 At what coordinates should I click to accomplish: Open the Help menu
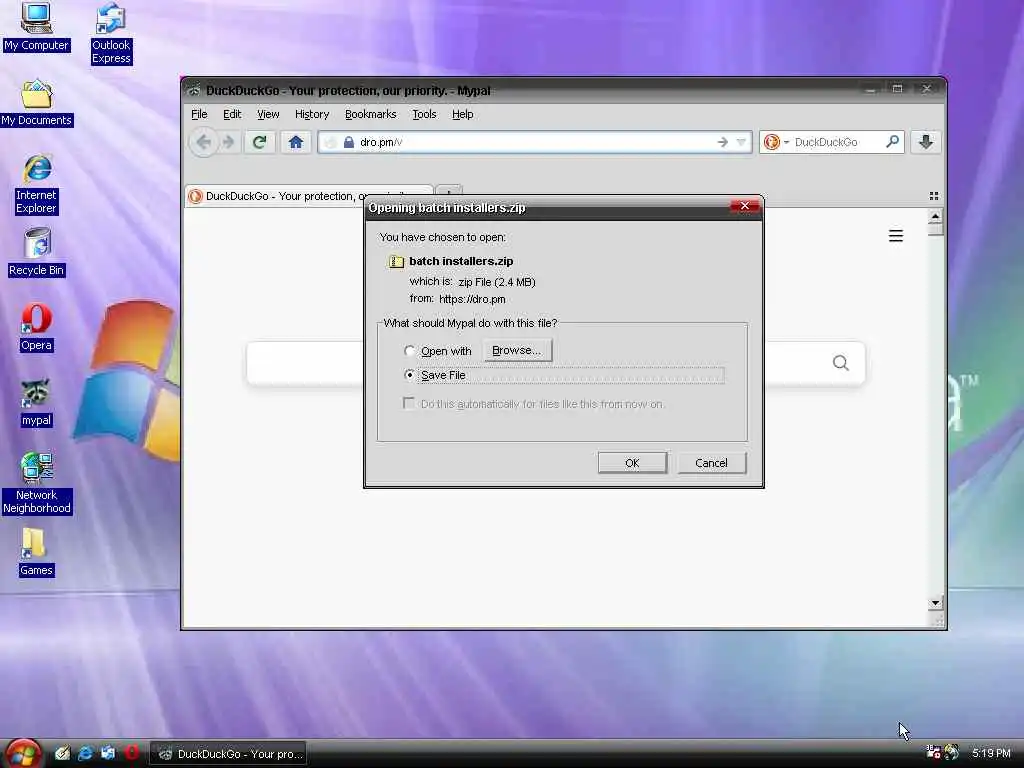(462, 114)
